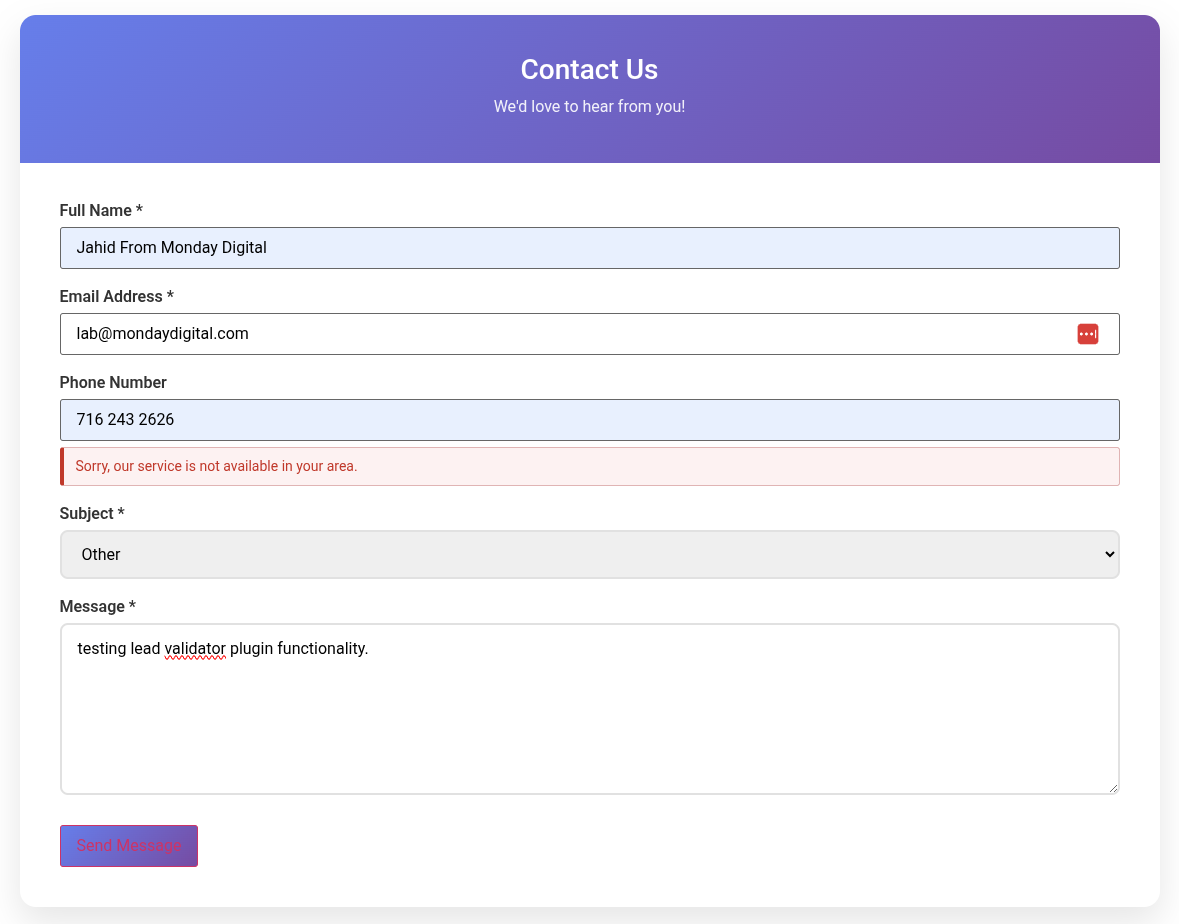Click the Send Message button
Image resolution: width=1179 pixels, height=924 pixels.
tap(129, 846)
